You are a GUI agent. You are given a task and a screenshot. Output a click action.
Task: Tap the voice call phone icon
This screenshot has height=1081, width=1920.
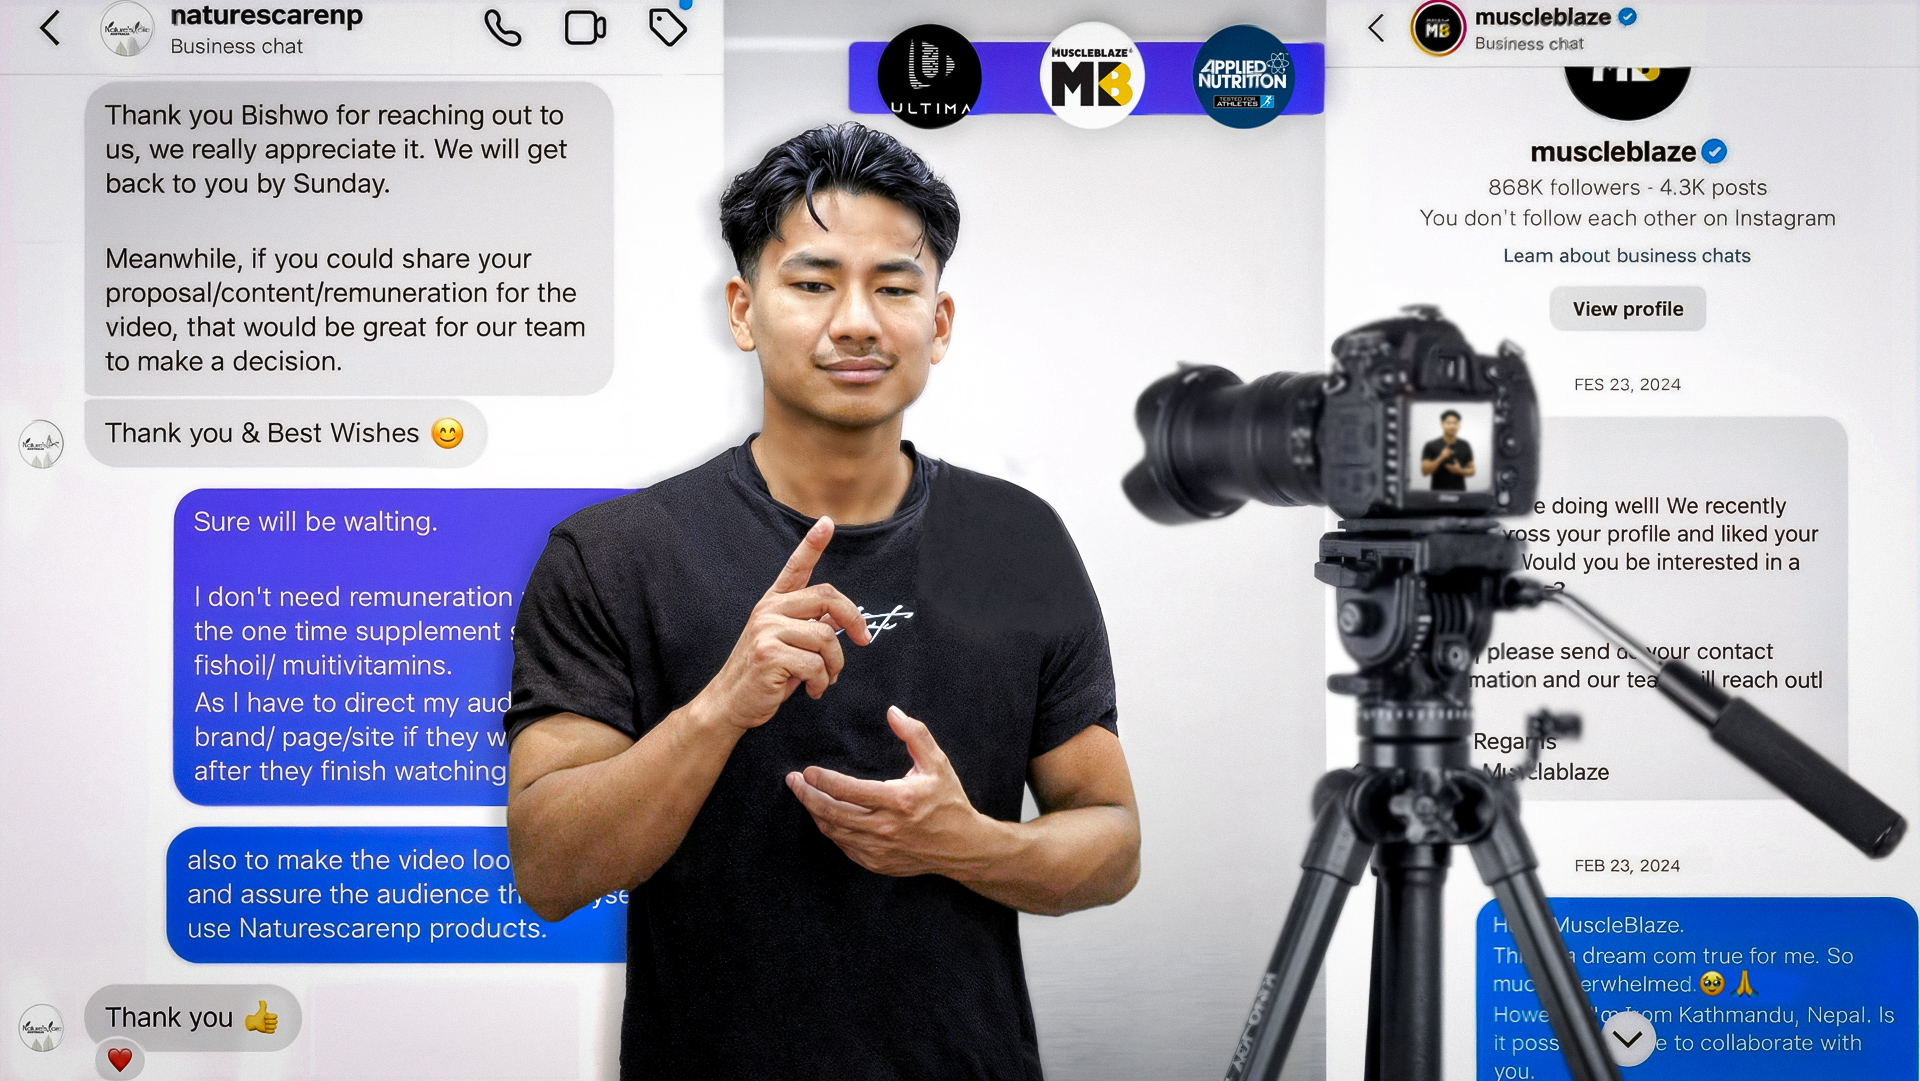pos(502,29)
